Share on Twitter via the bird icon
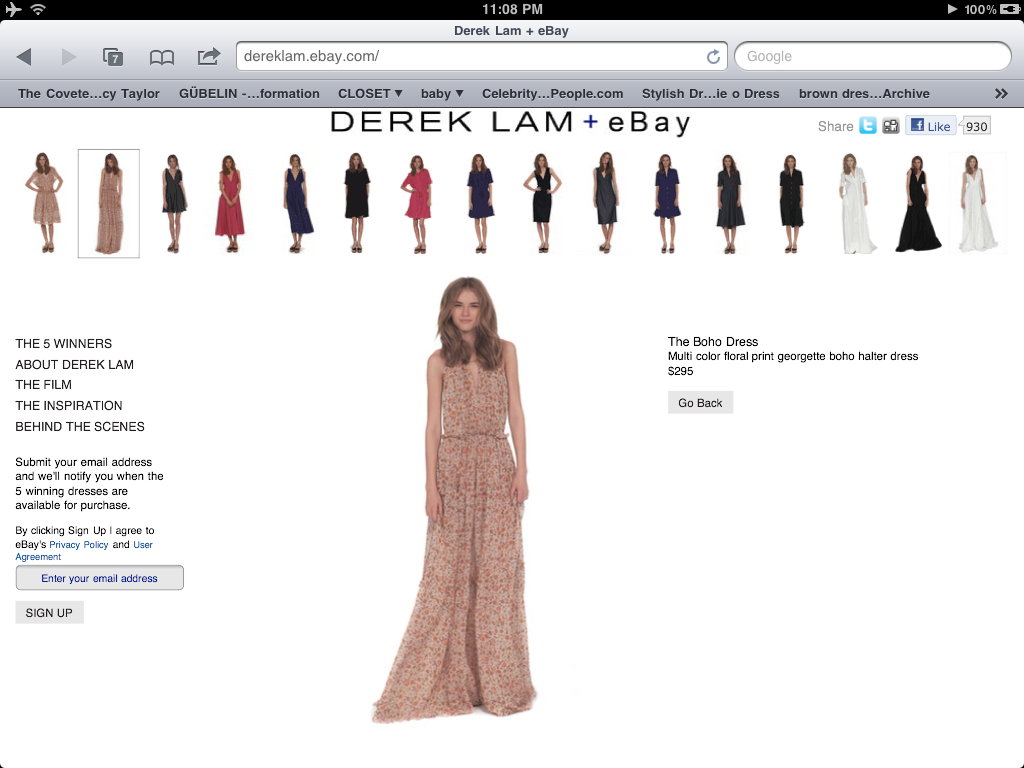 [867, 125]
